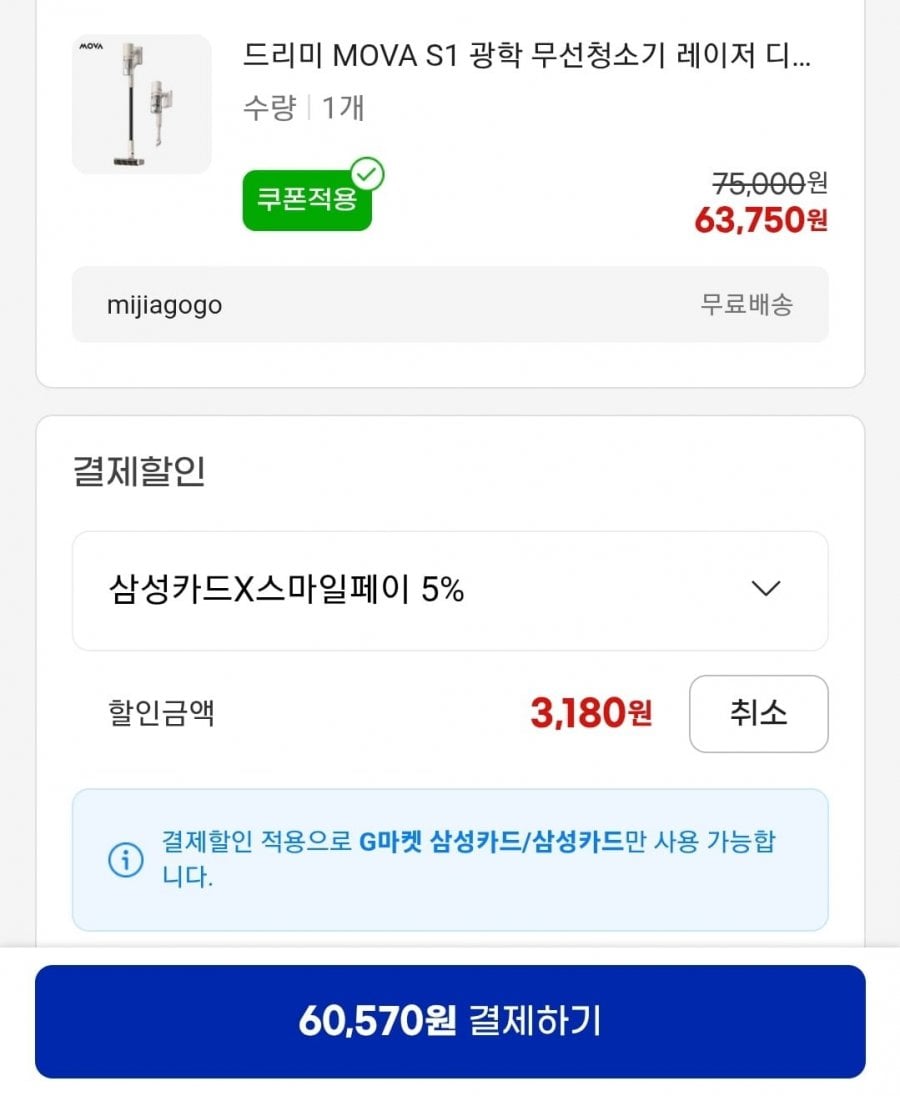Click the G마켓 삼성카드 highlighted notice text
The image size is (900, 1096).
[x=490, y=842]
